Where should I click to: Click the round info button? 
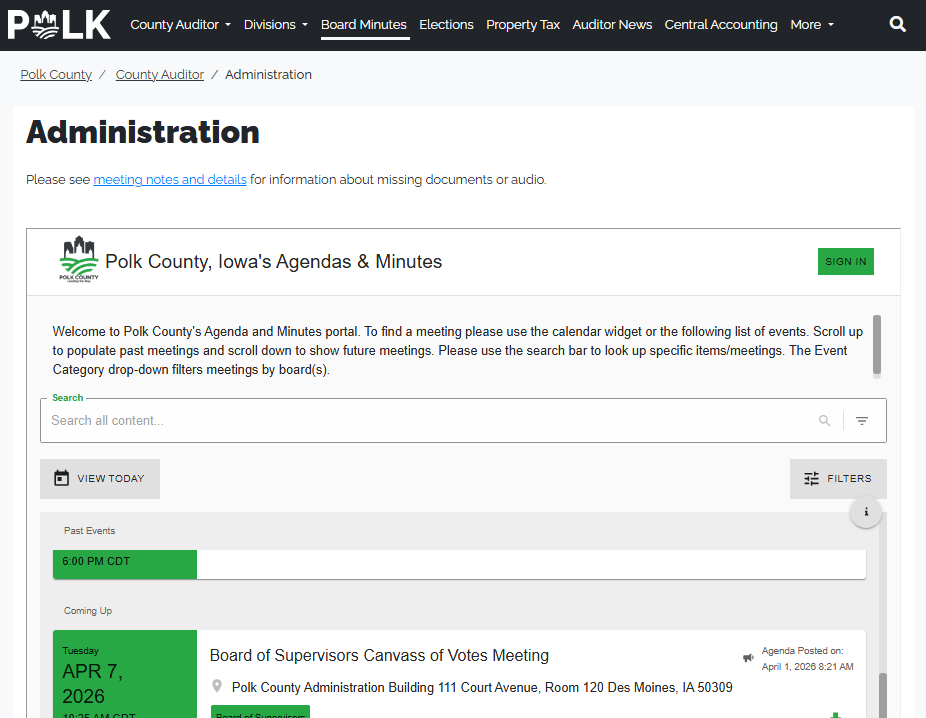[x=866, y=512]
